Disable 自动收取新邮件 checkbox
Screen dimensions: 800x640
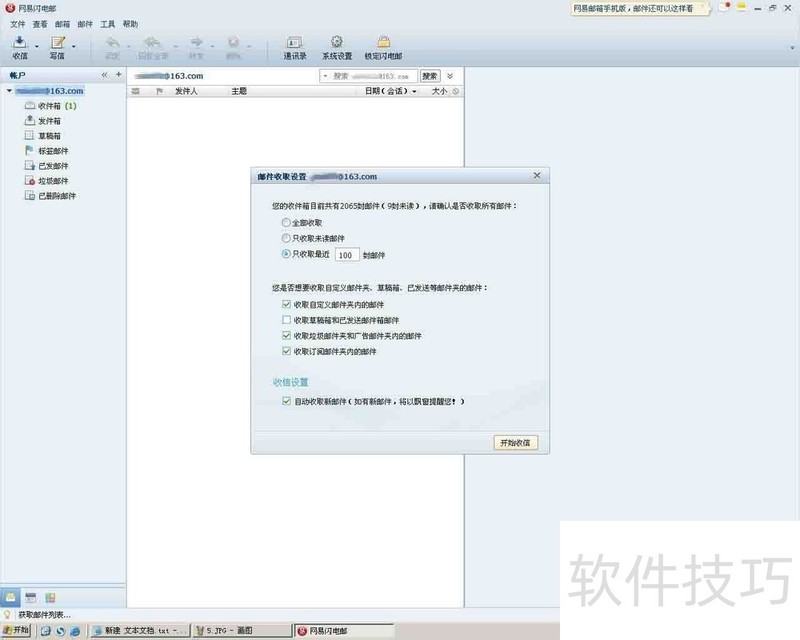(286, 401)
